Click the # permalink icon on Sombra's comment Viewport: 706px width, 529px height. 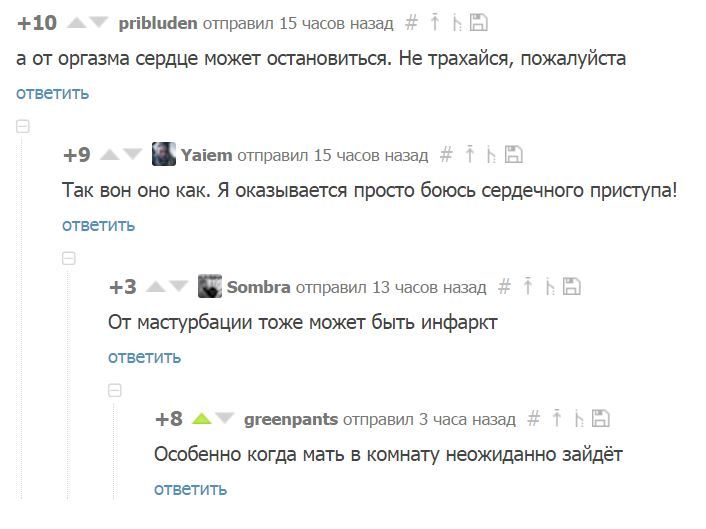tap(505, 287)
